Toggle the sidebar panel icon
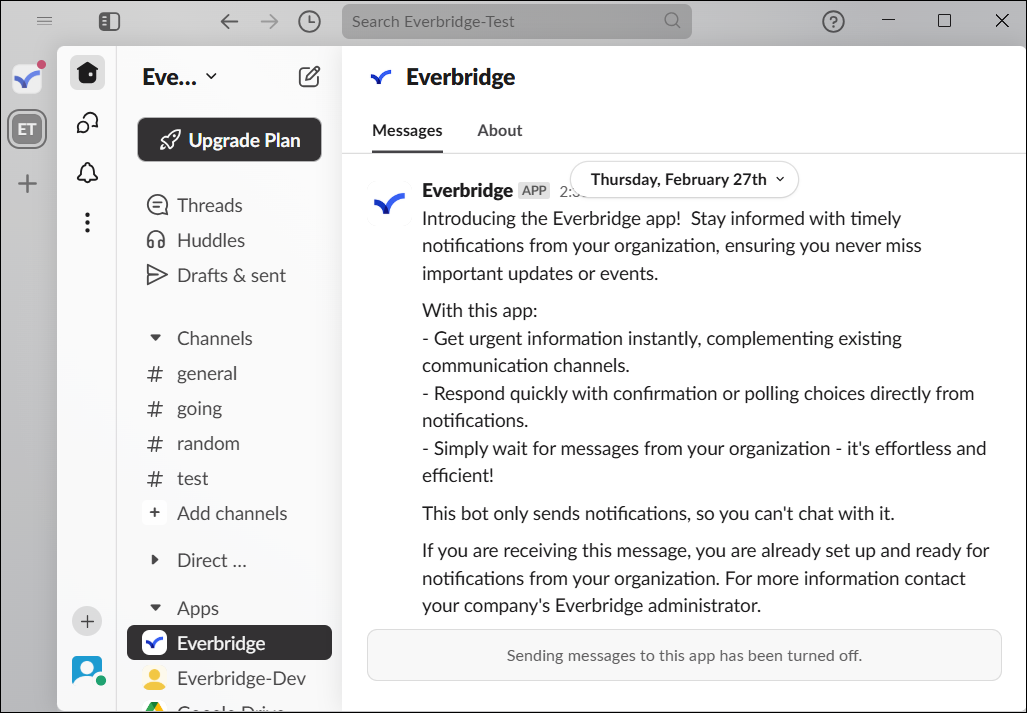The width and height of the screenshot is (1027, 713). (x=109, y=22)
